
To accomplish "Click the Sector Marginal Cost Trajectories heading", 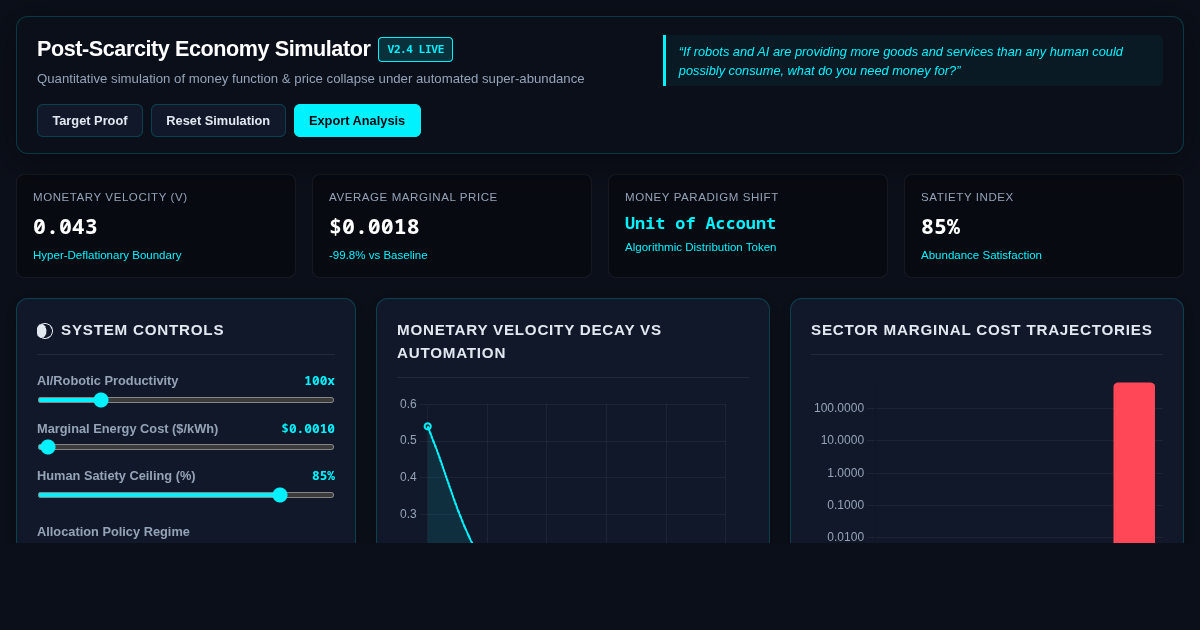I will [981, 330].
